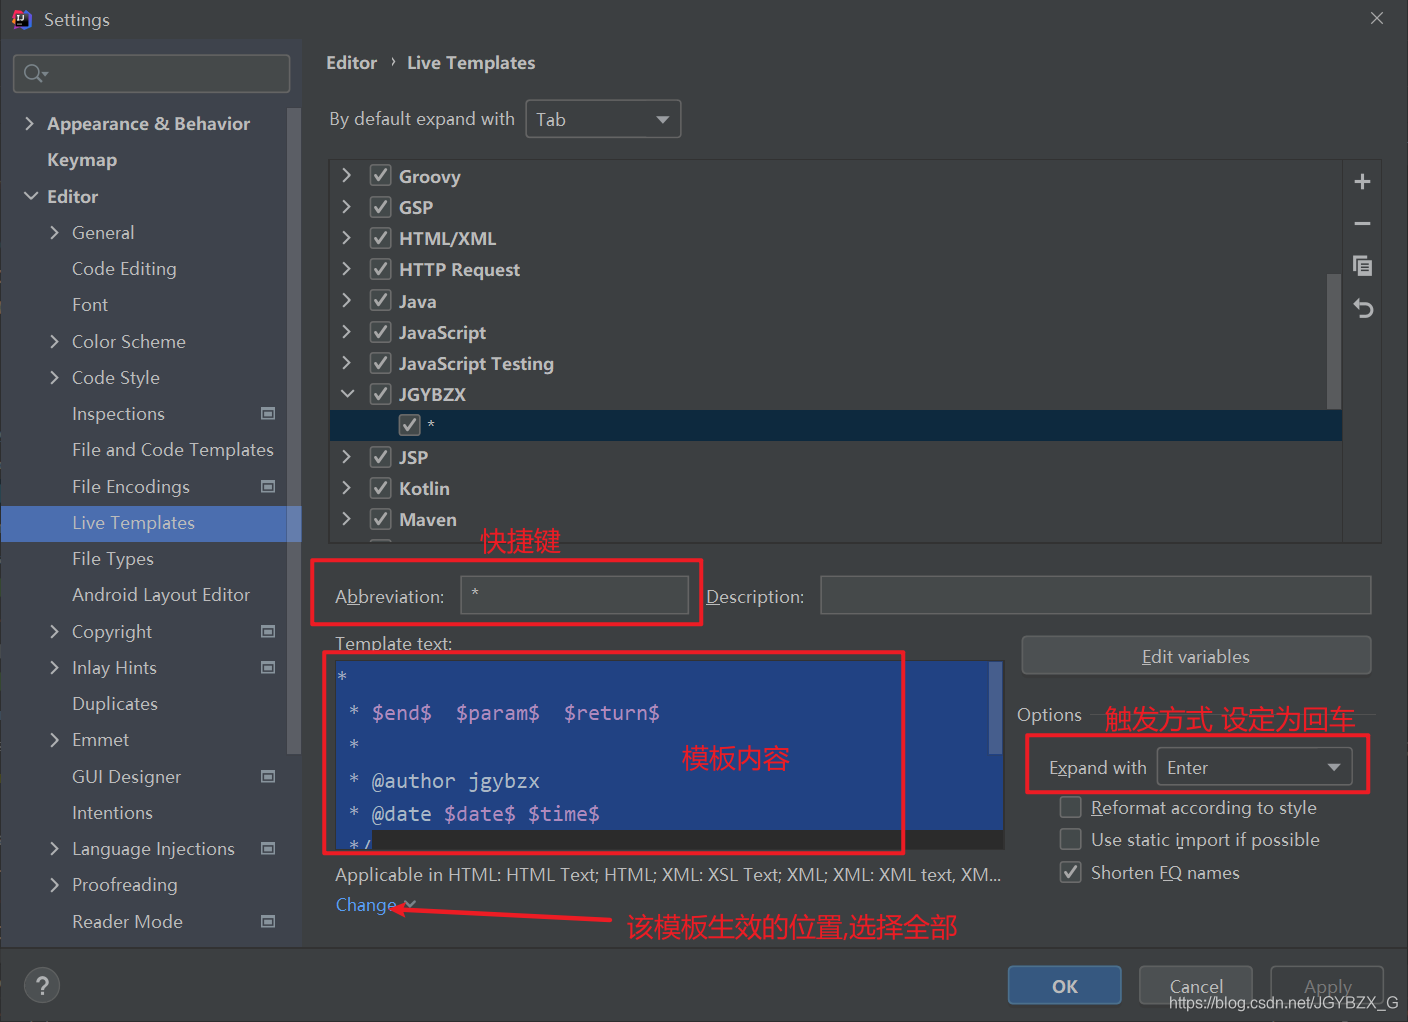Expand the HTTP Request template group
The height and width of the screenshot is (1022, 1408).
346,269
